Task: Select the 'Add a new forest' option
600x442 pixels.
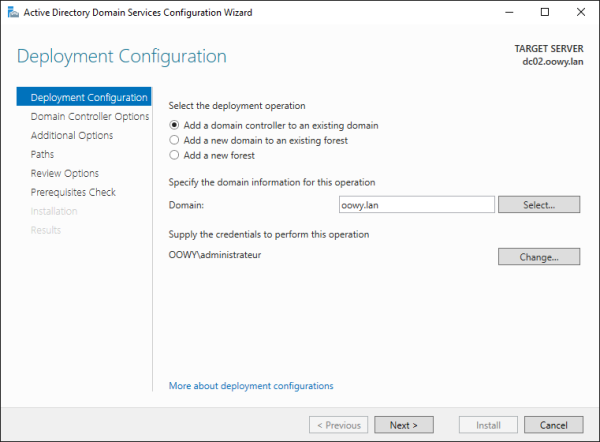Action: pyautogui.click(x=175, y=155)
